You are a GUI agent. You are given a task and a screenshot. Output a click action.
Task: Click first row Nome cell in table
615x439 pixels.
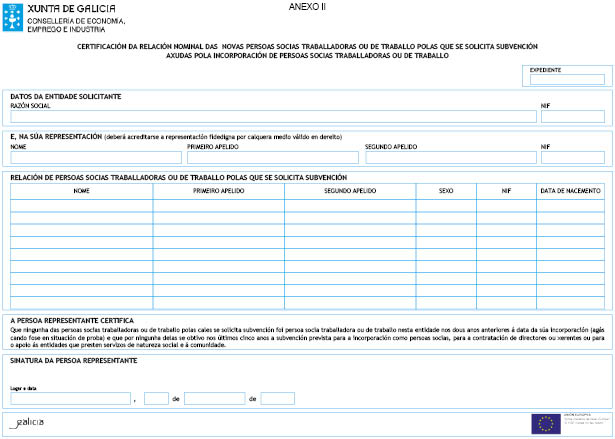coord(81,204)
